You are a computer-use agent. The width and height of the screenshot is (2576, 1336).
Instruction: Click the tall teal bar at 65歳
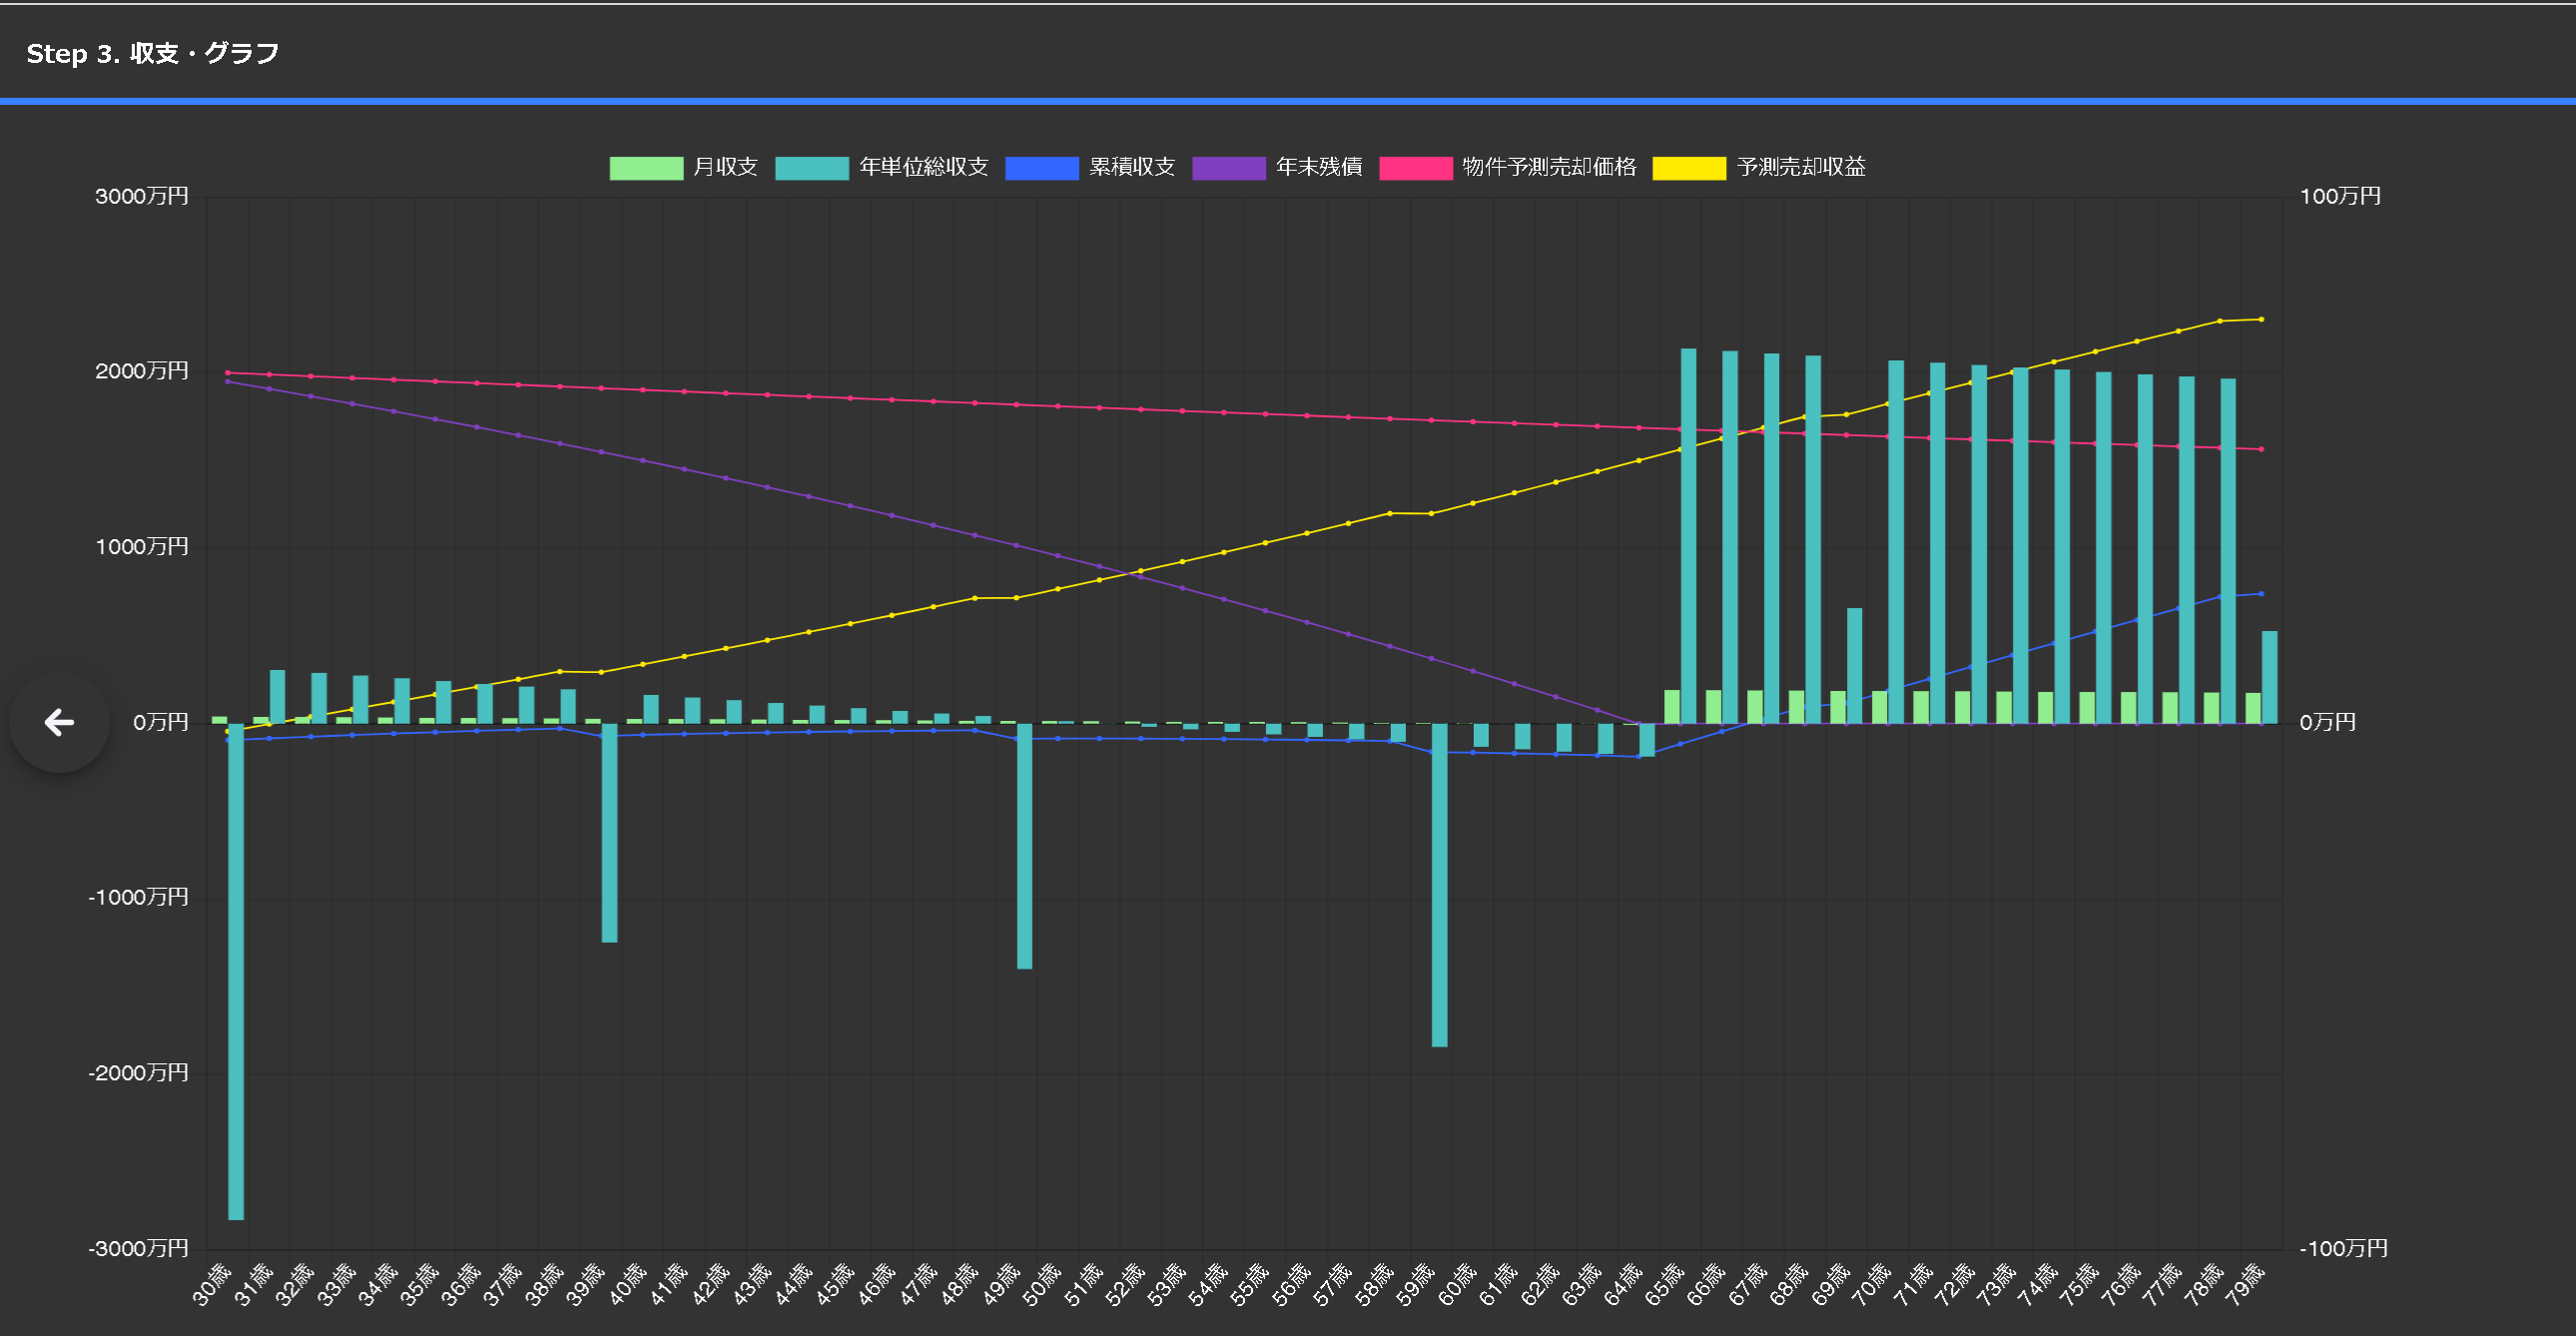(x=1688, y=535)
